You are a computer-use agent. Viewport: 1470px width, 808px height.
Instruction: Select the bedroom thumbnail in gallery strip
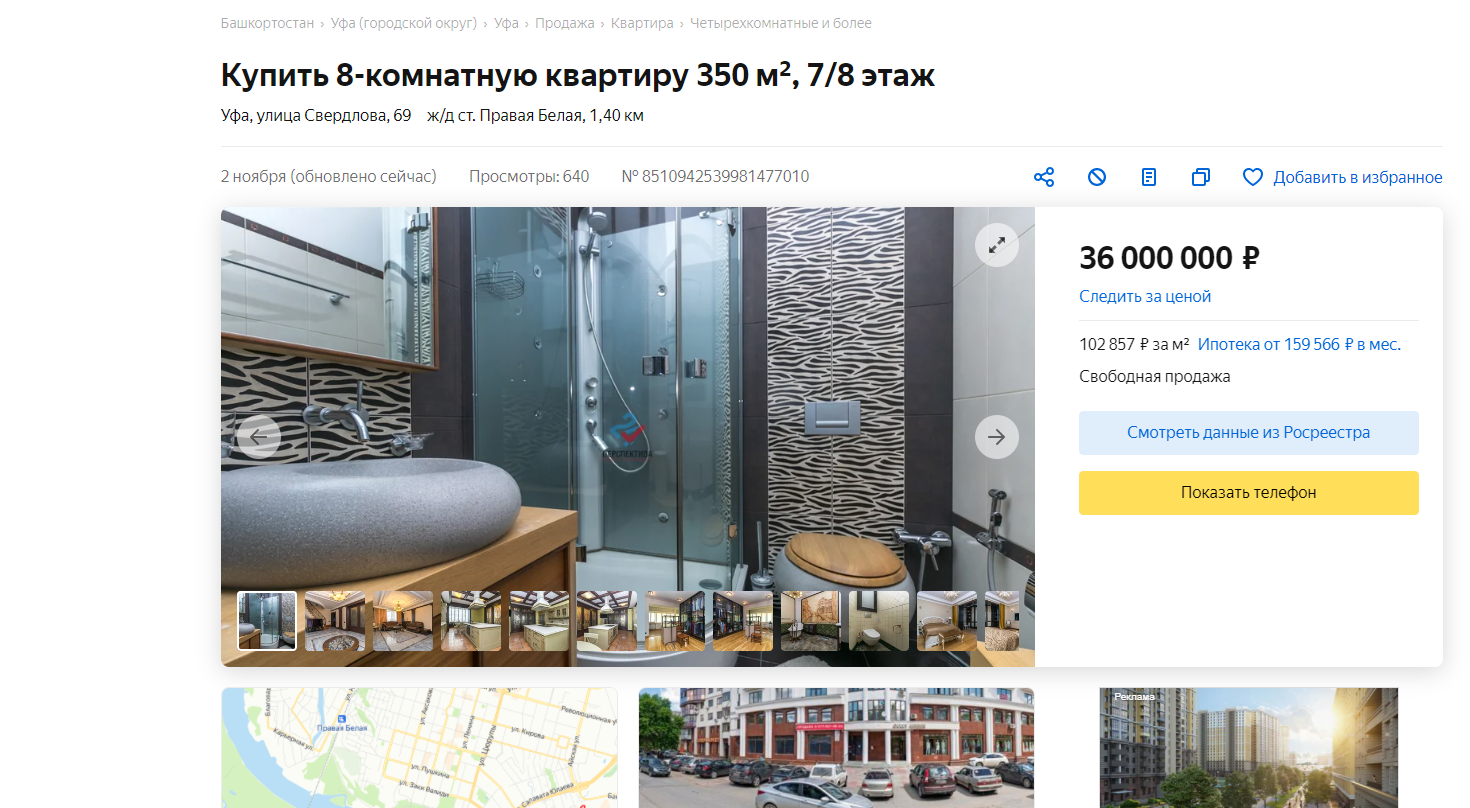click(947, 621)
